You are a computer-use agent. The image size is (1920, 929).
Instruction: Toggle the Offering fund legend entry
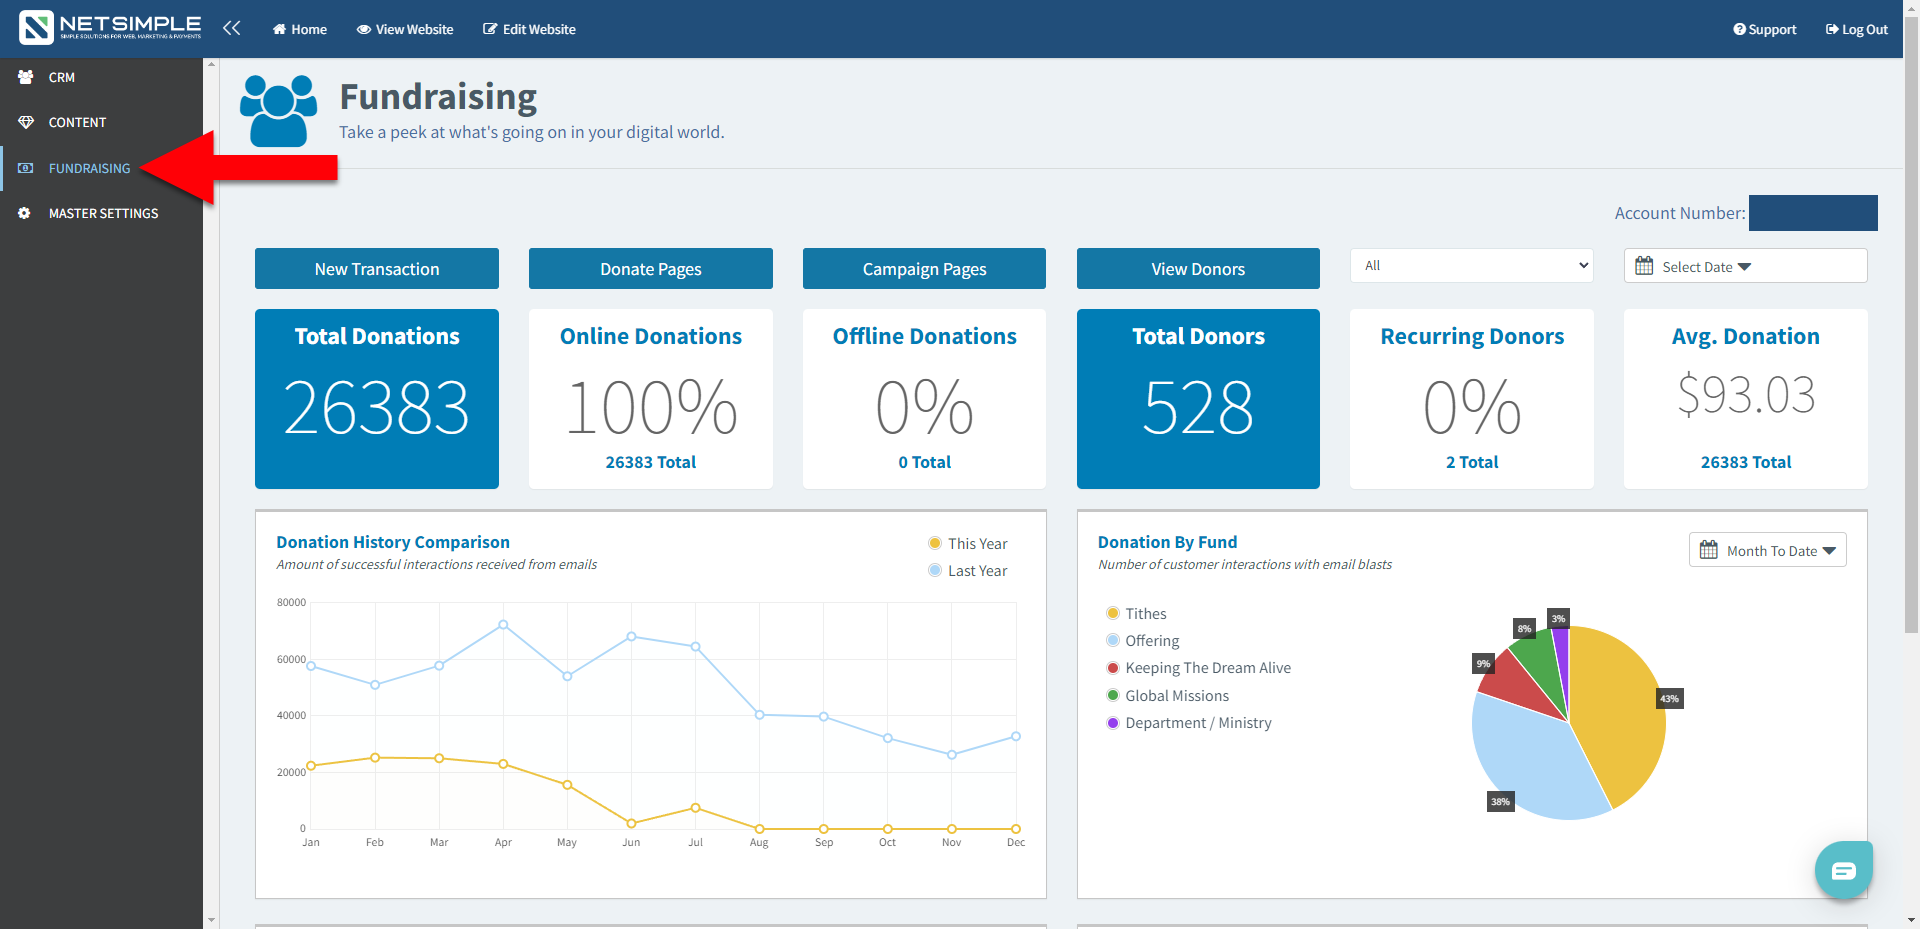1142,640
